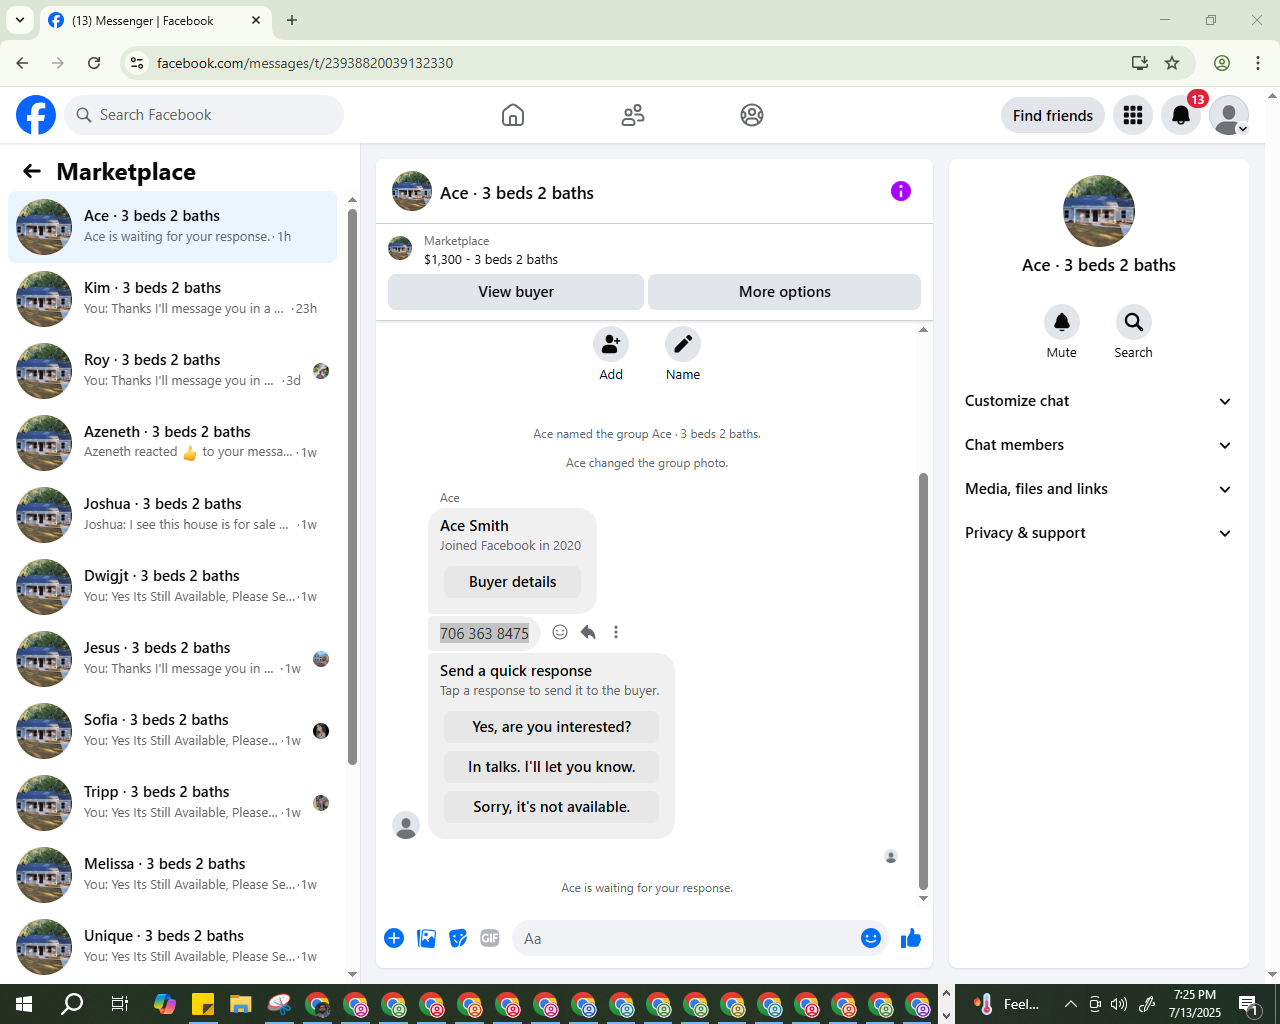Open the account profile avatar menu
The width and height of the screenshot is (1280, 1024).
pyautogui.click(x=1229, y=115)
